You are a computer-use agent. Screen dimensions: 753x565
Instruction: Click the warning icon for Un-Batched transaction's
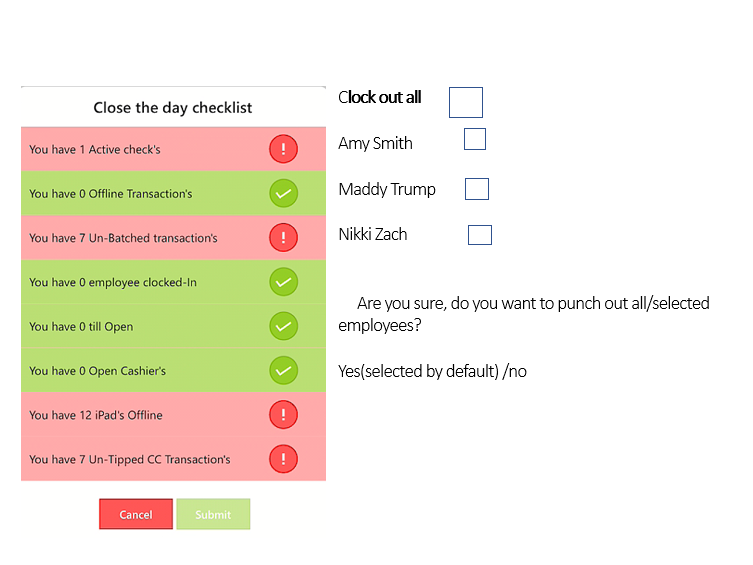(283, 237)
